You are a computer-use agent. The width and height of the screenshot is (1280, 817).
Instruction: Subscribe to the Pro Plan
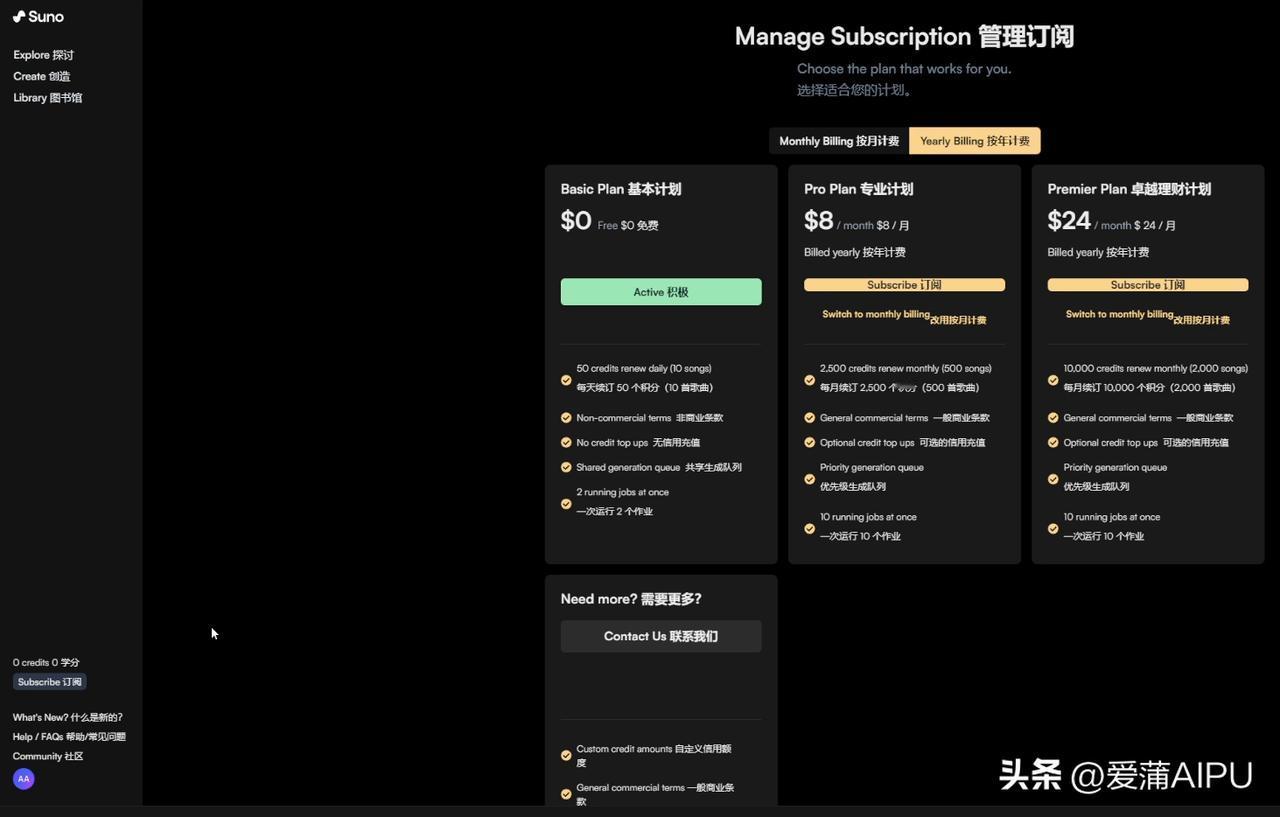coord(904,285)
